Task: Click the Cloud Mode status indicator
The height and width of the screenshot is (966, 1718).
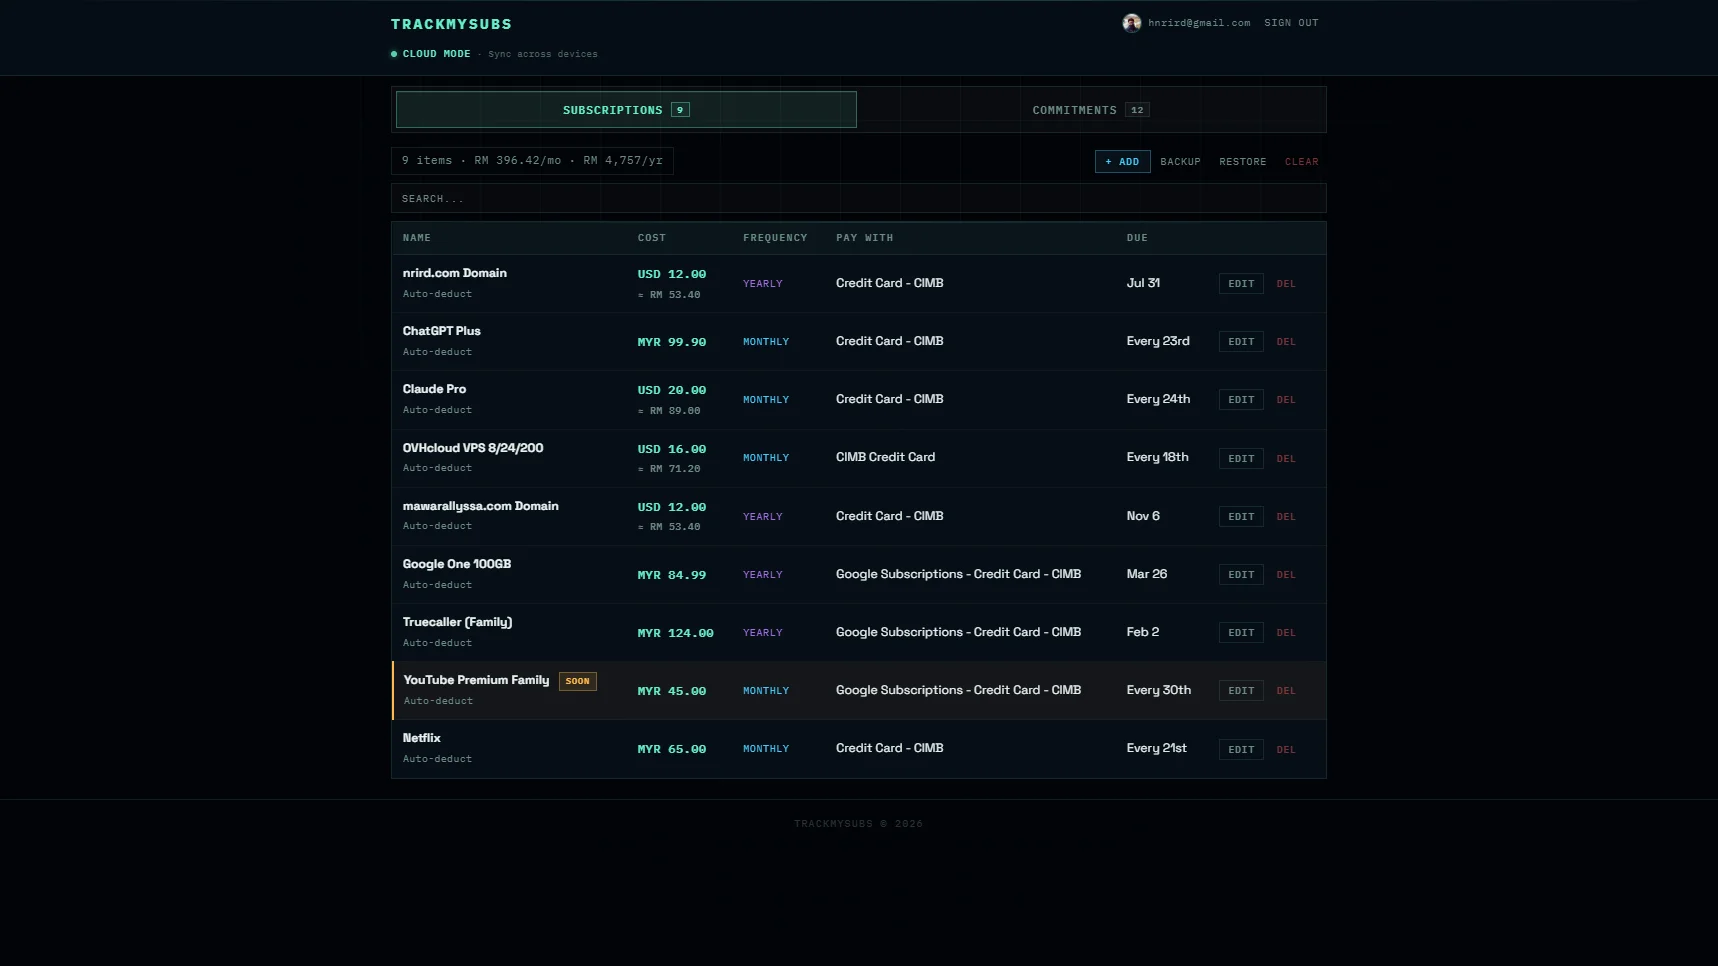Action: click(x=431, y=54)
